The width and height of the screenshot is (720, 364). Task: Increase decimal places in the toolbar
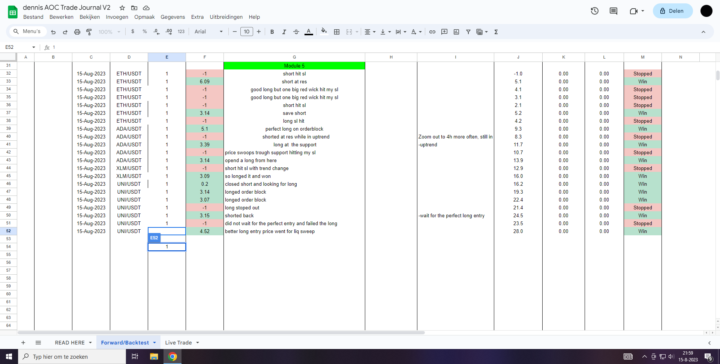click(x=169, y=32)
